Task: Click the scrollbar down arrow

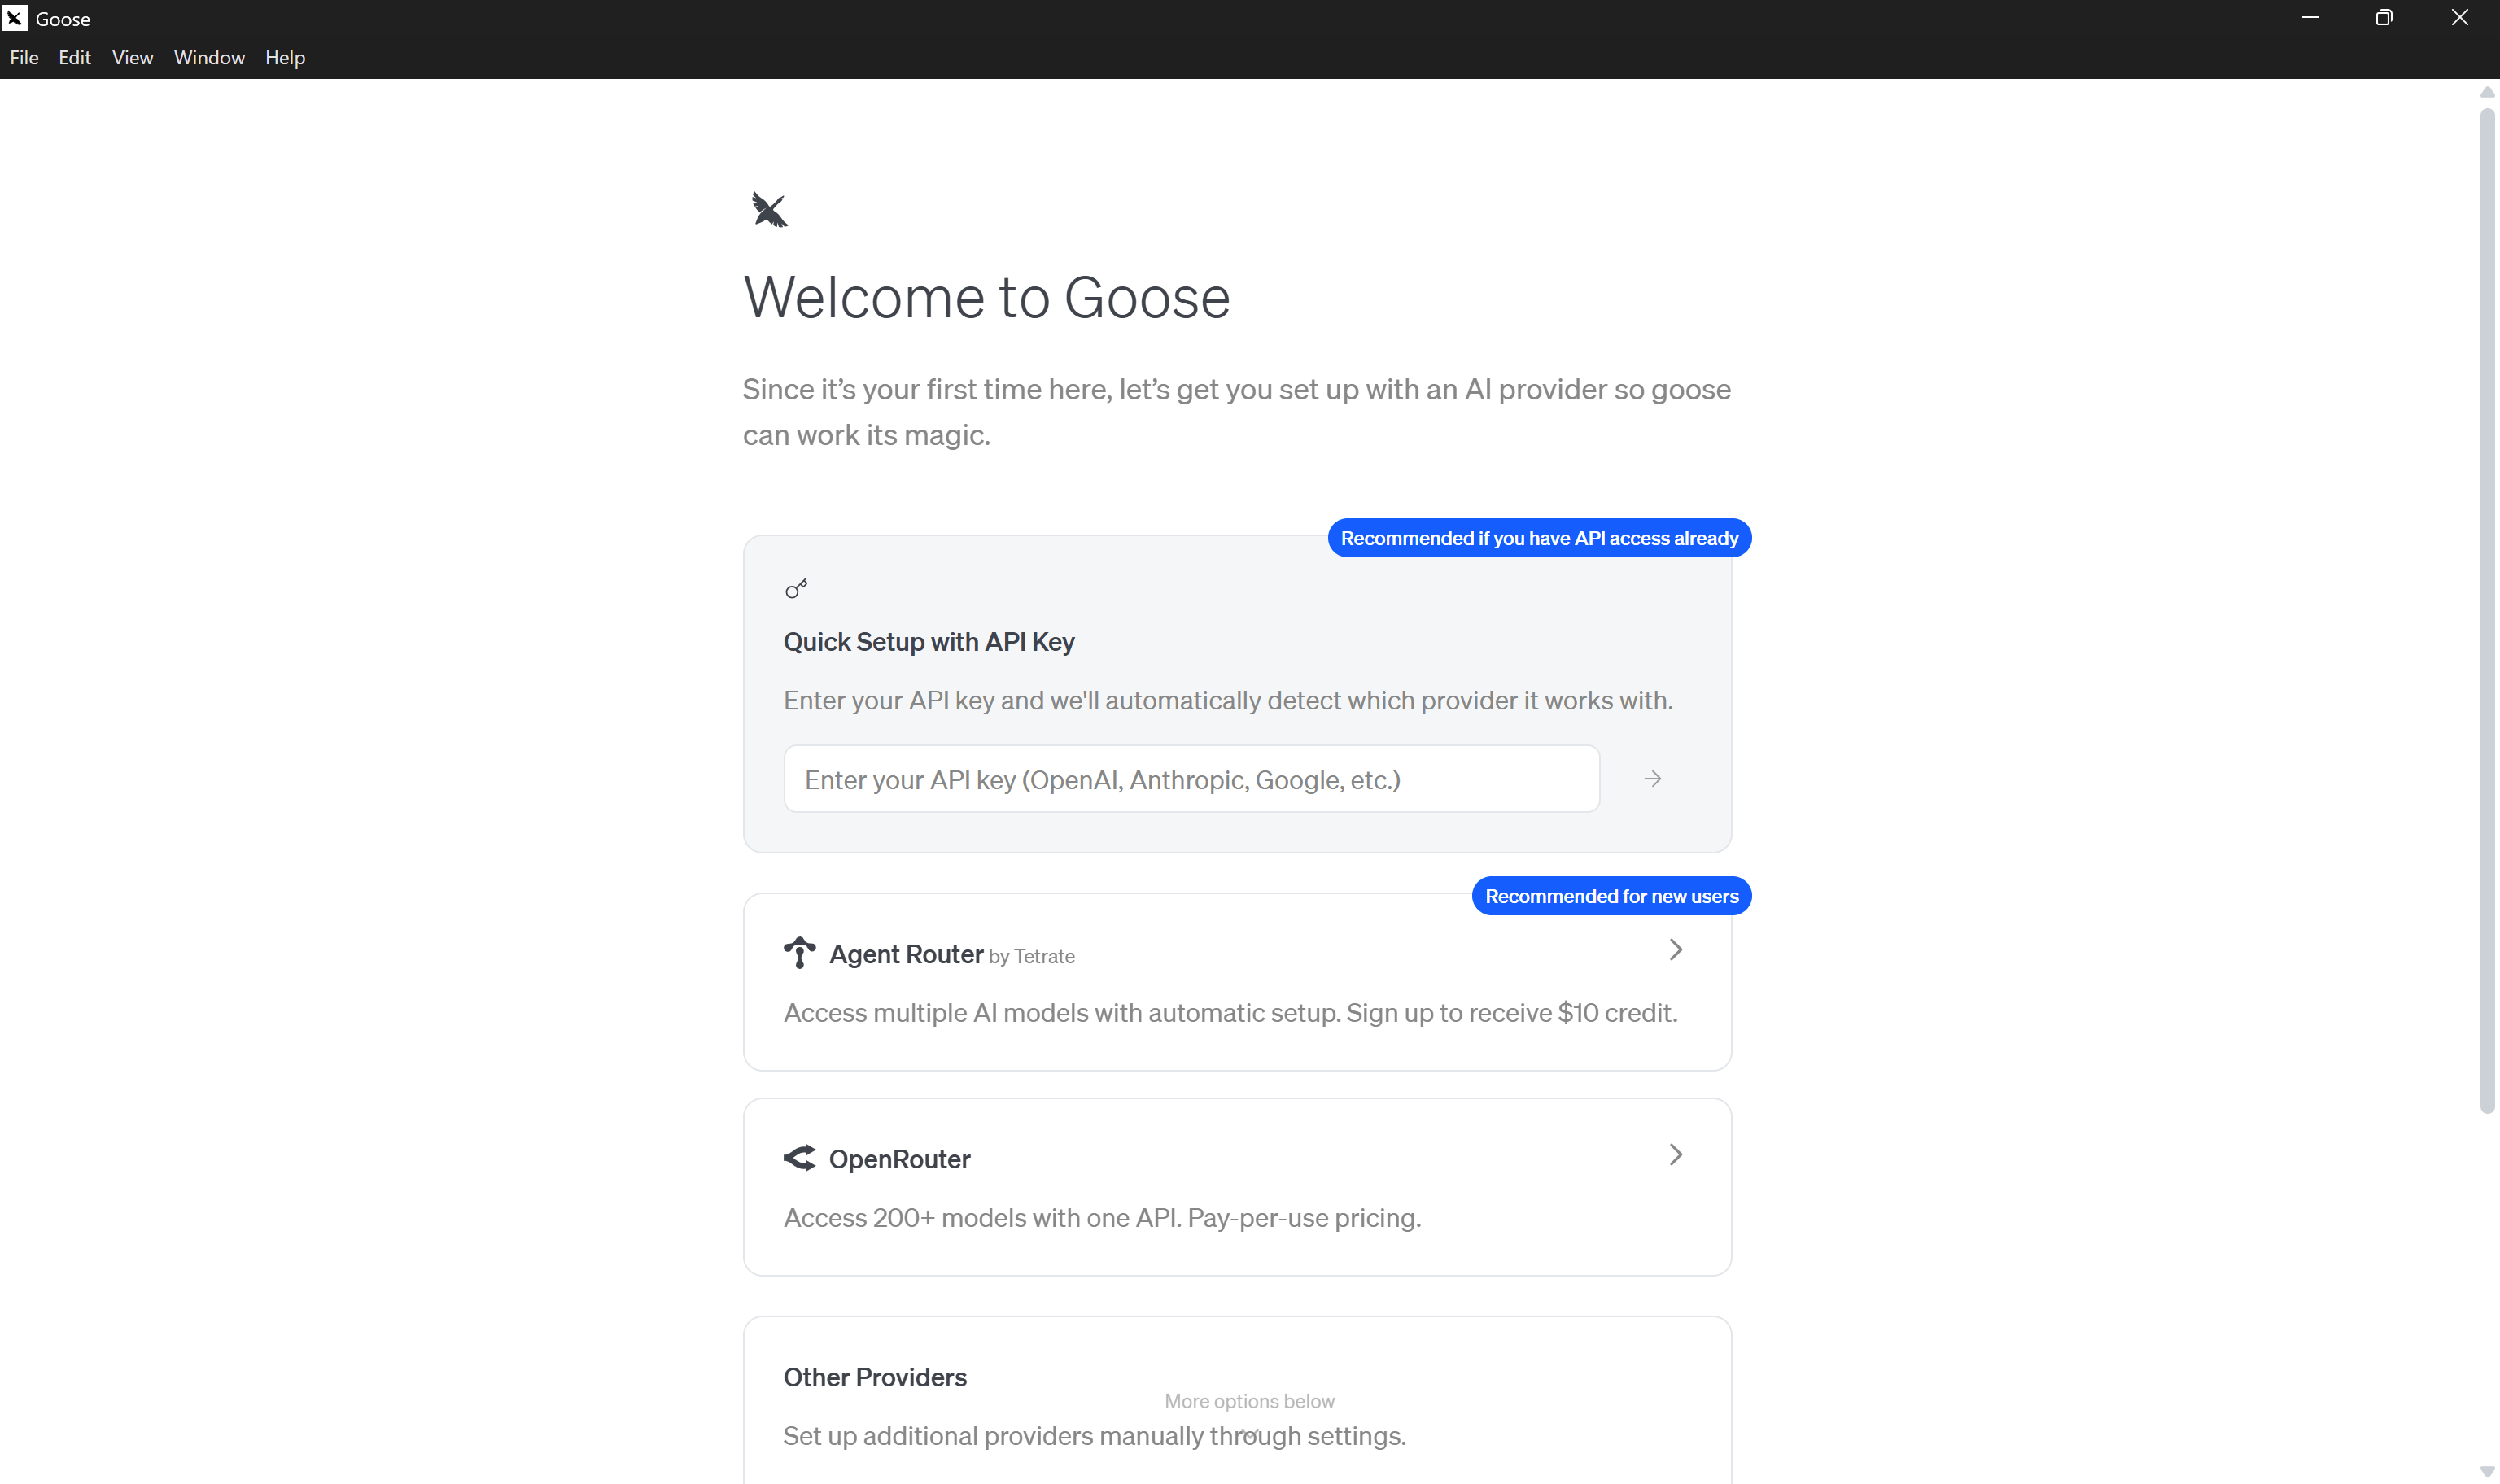Action: coord(2486,1471)
